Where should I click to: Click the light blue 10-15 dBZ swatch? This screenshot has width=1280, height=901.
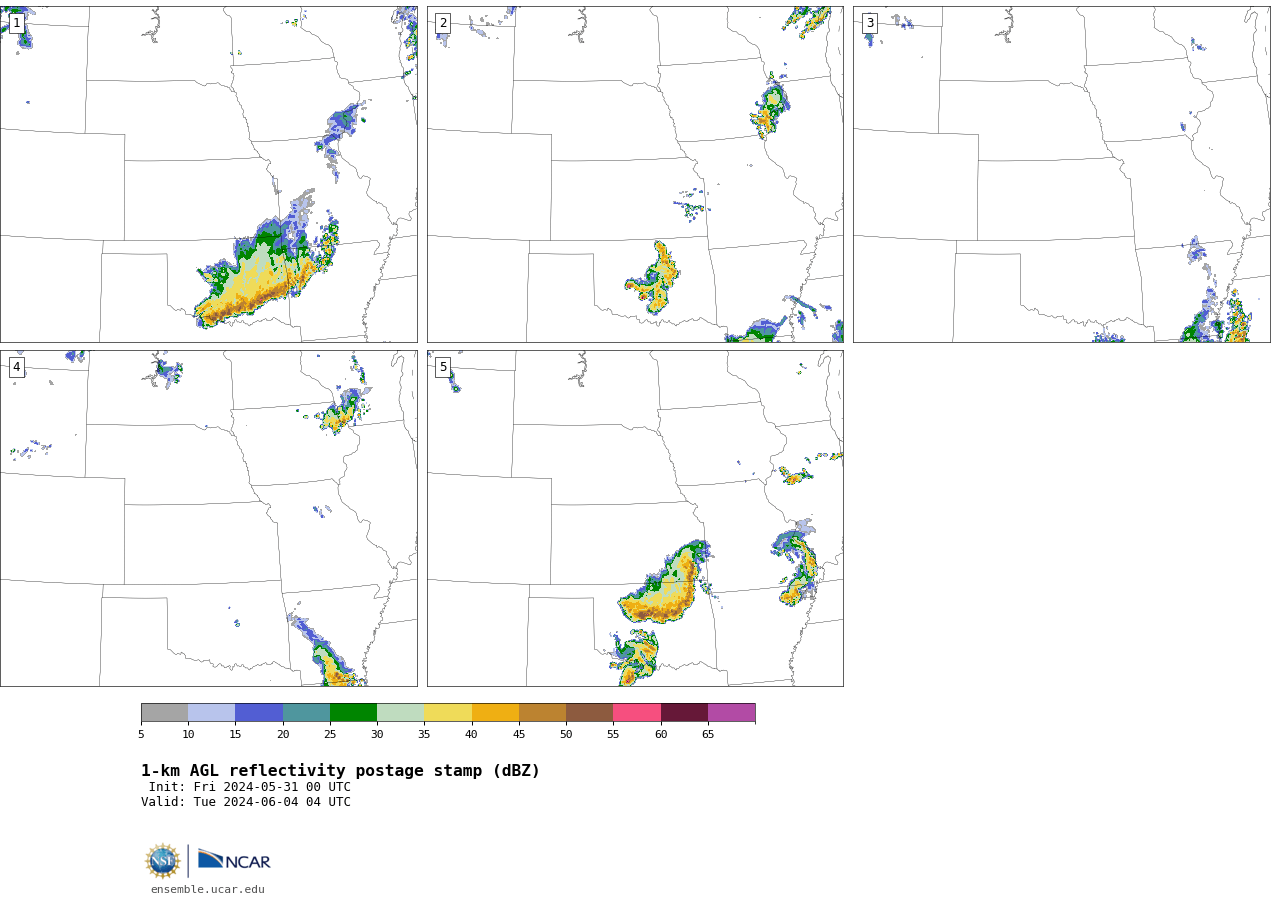pos(211,713)
